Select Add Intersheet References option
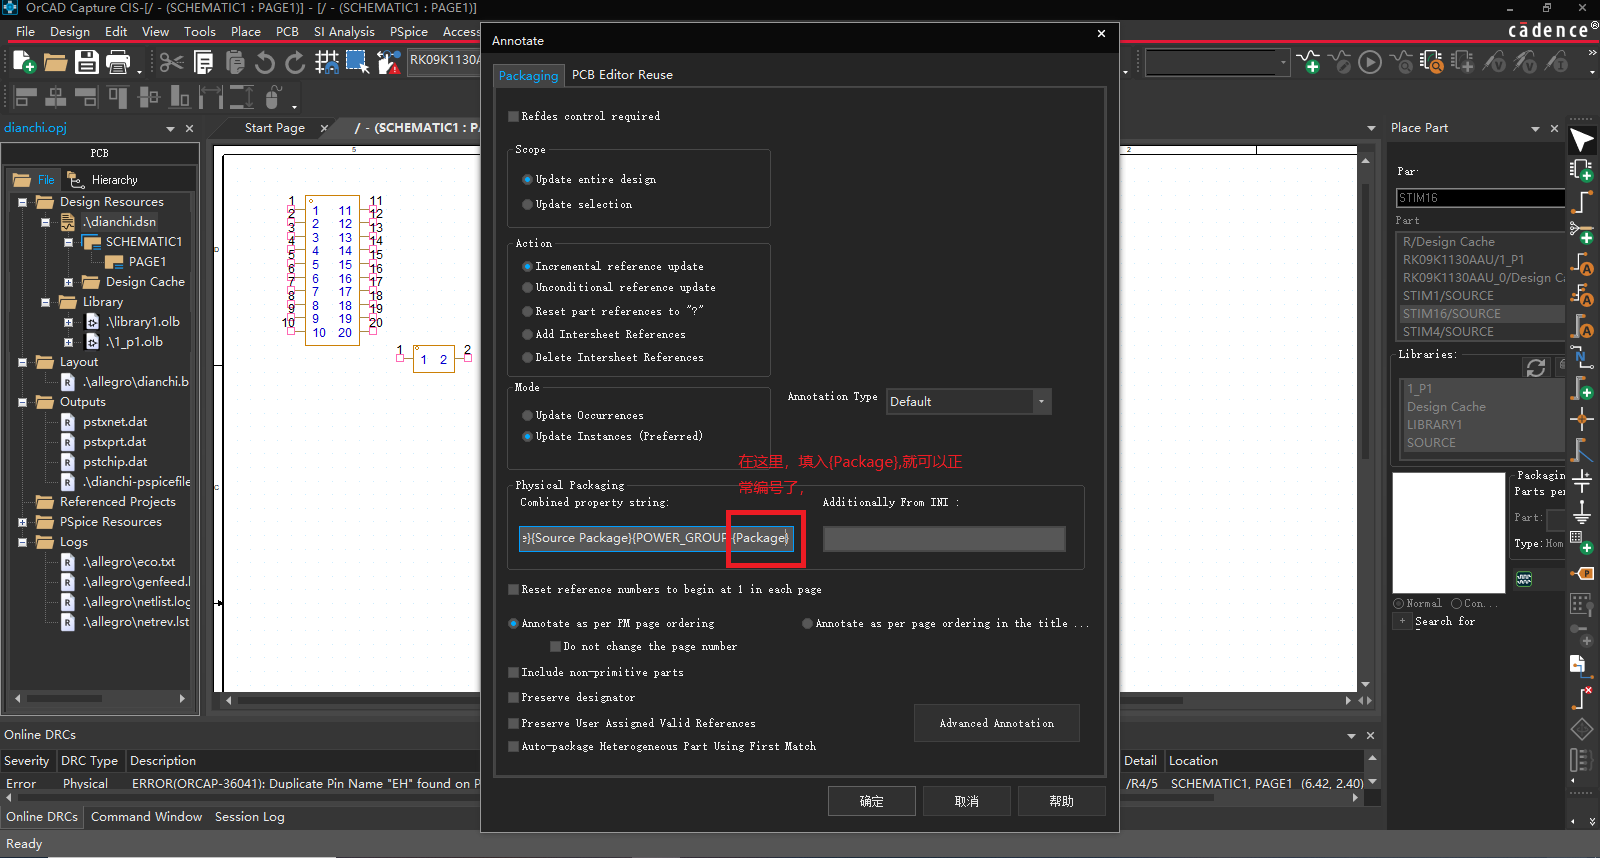Image resolution: width=1600 pixels, height=858 pixels. (x=527, y=334)
